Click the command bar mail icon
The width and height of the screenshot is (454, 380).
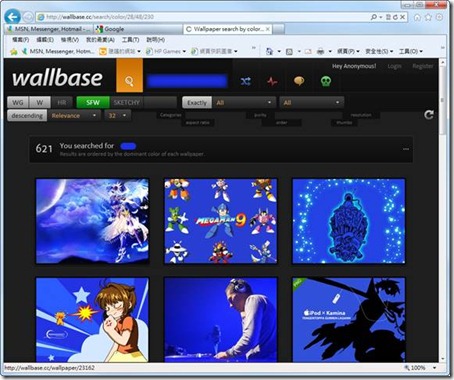tap(308, 51)
